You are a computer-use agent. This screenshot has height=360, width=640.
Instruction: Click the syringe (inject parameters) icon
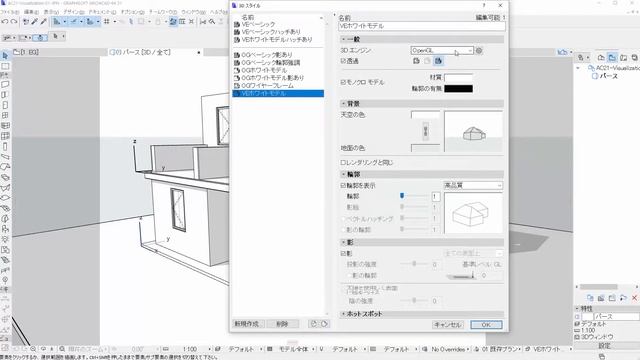pyautogui.click(x=43, y=21)
